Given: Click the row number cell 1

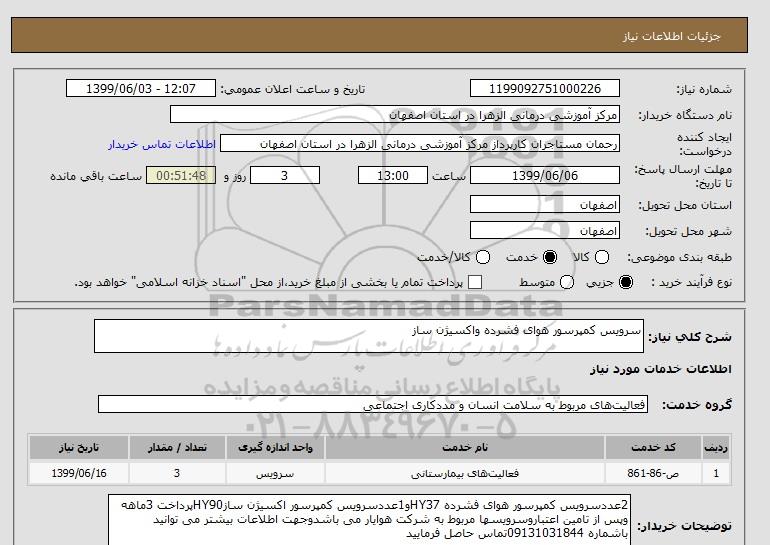Looking at the screenshot, I should click(x=716, y=473).
